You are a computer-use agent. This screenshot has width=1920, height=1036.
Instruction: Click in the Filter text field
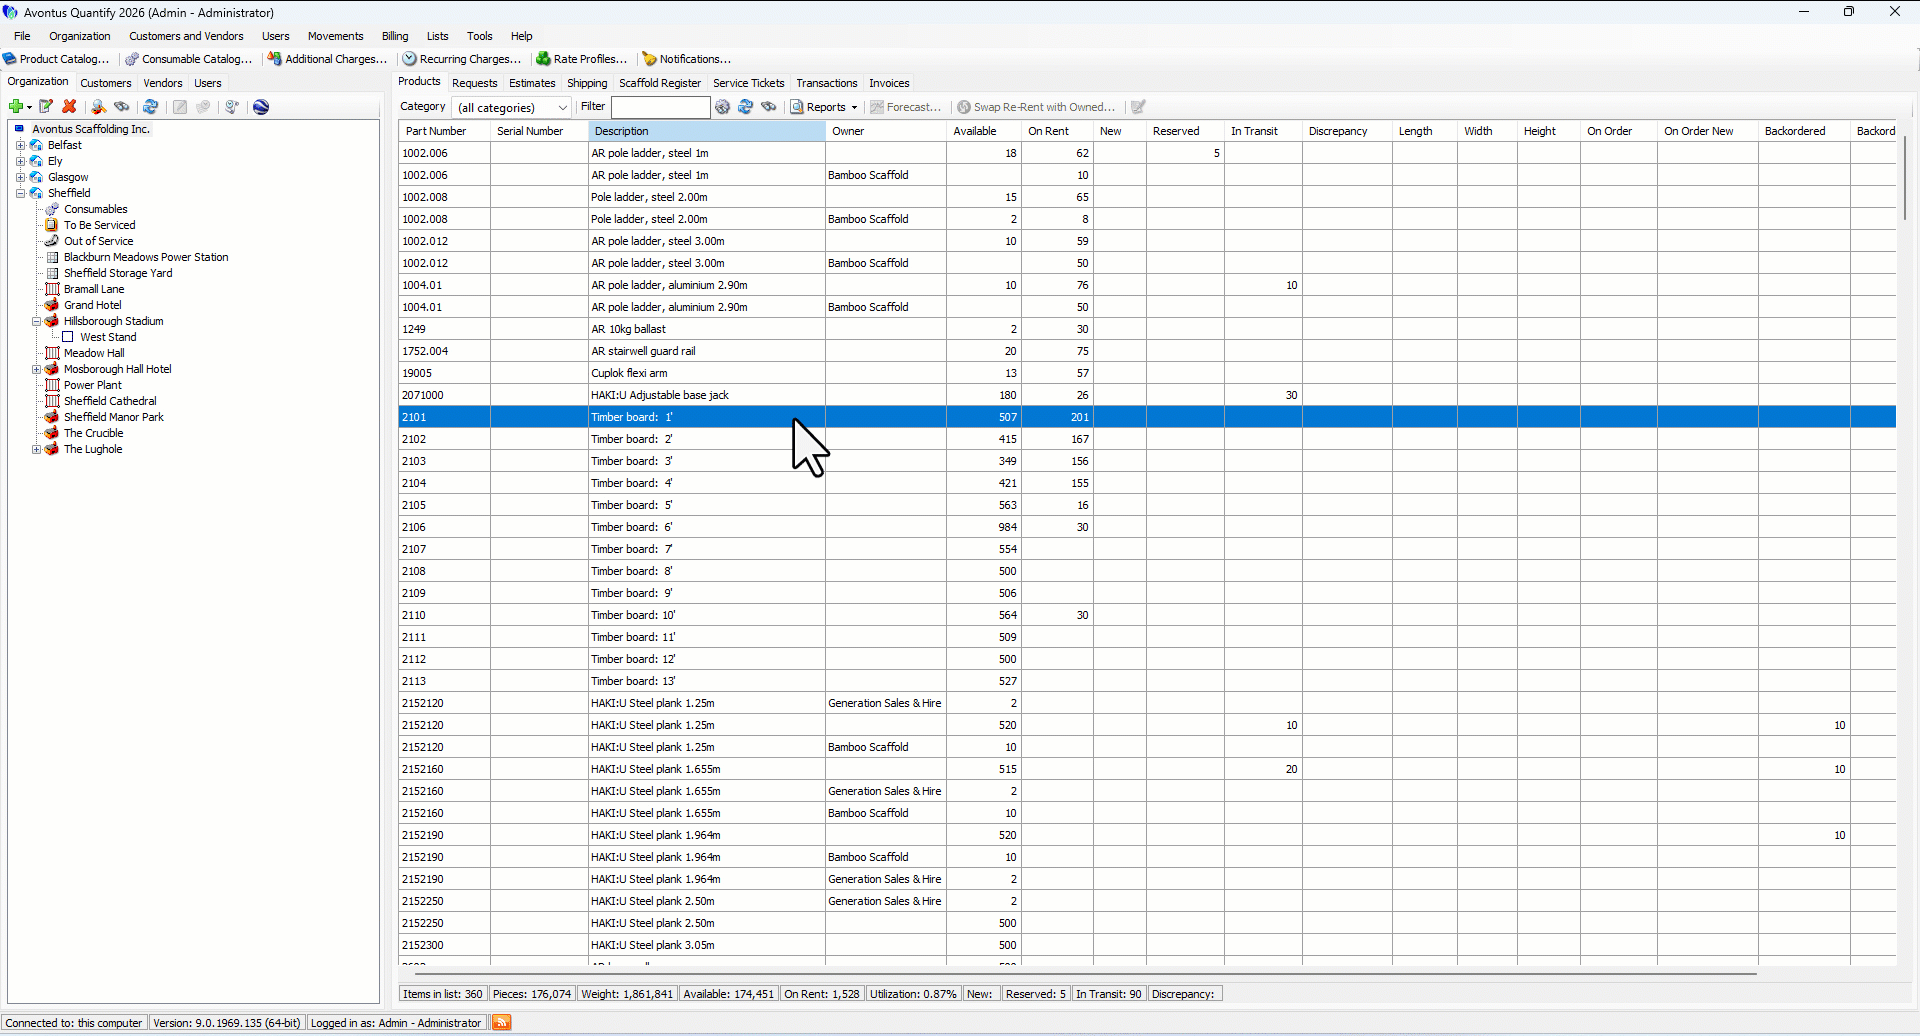(660, 107)
